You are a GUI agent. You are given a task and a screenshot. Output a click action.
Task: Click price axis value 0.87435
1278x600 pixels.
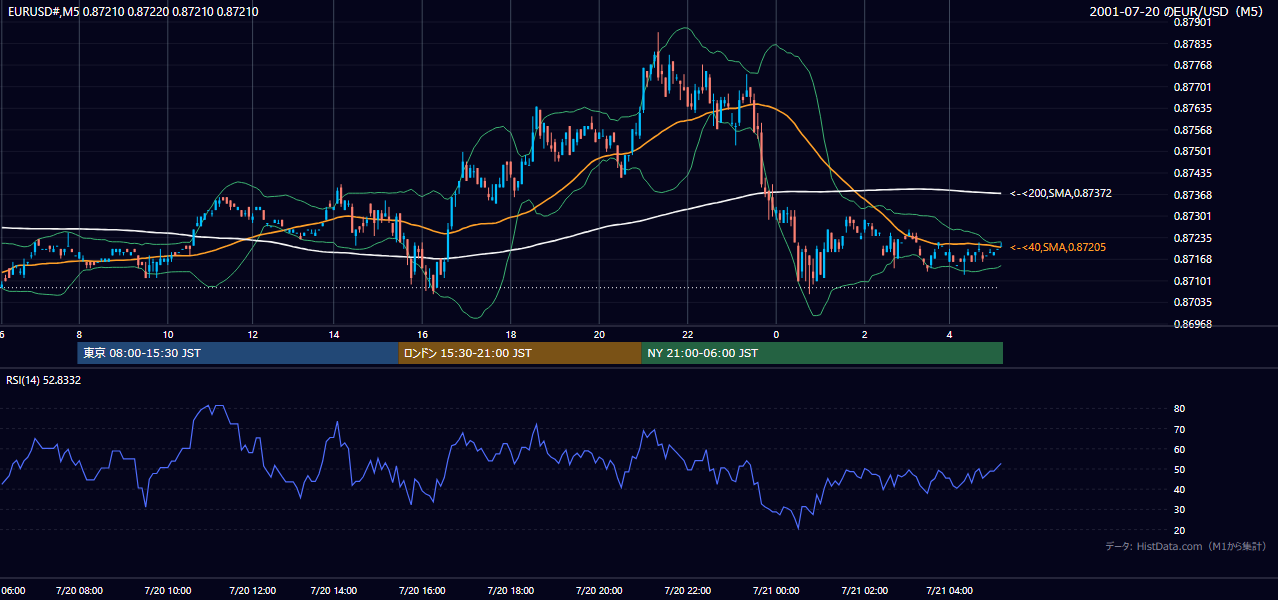click(x=1192, y=173)
